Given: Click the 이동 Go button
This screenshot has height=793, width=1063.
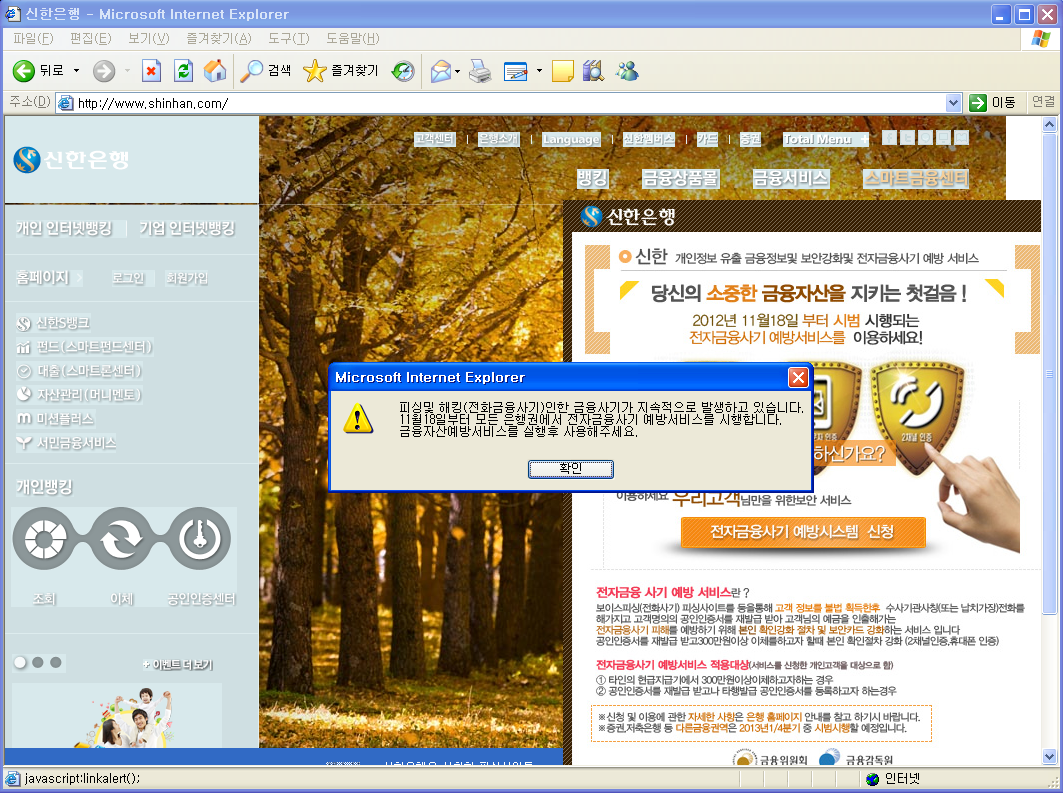Looking at the screenshot, I should pyautogui.click(x=995, y=102).
